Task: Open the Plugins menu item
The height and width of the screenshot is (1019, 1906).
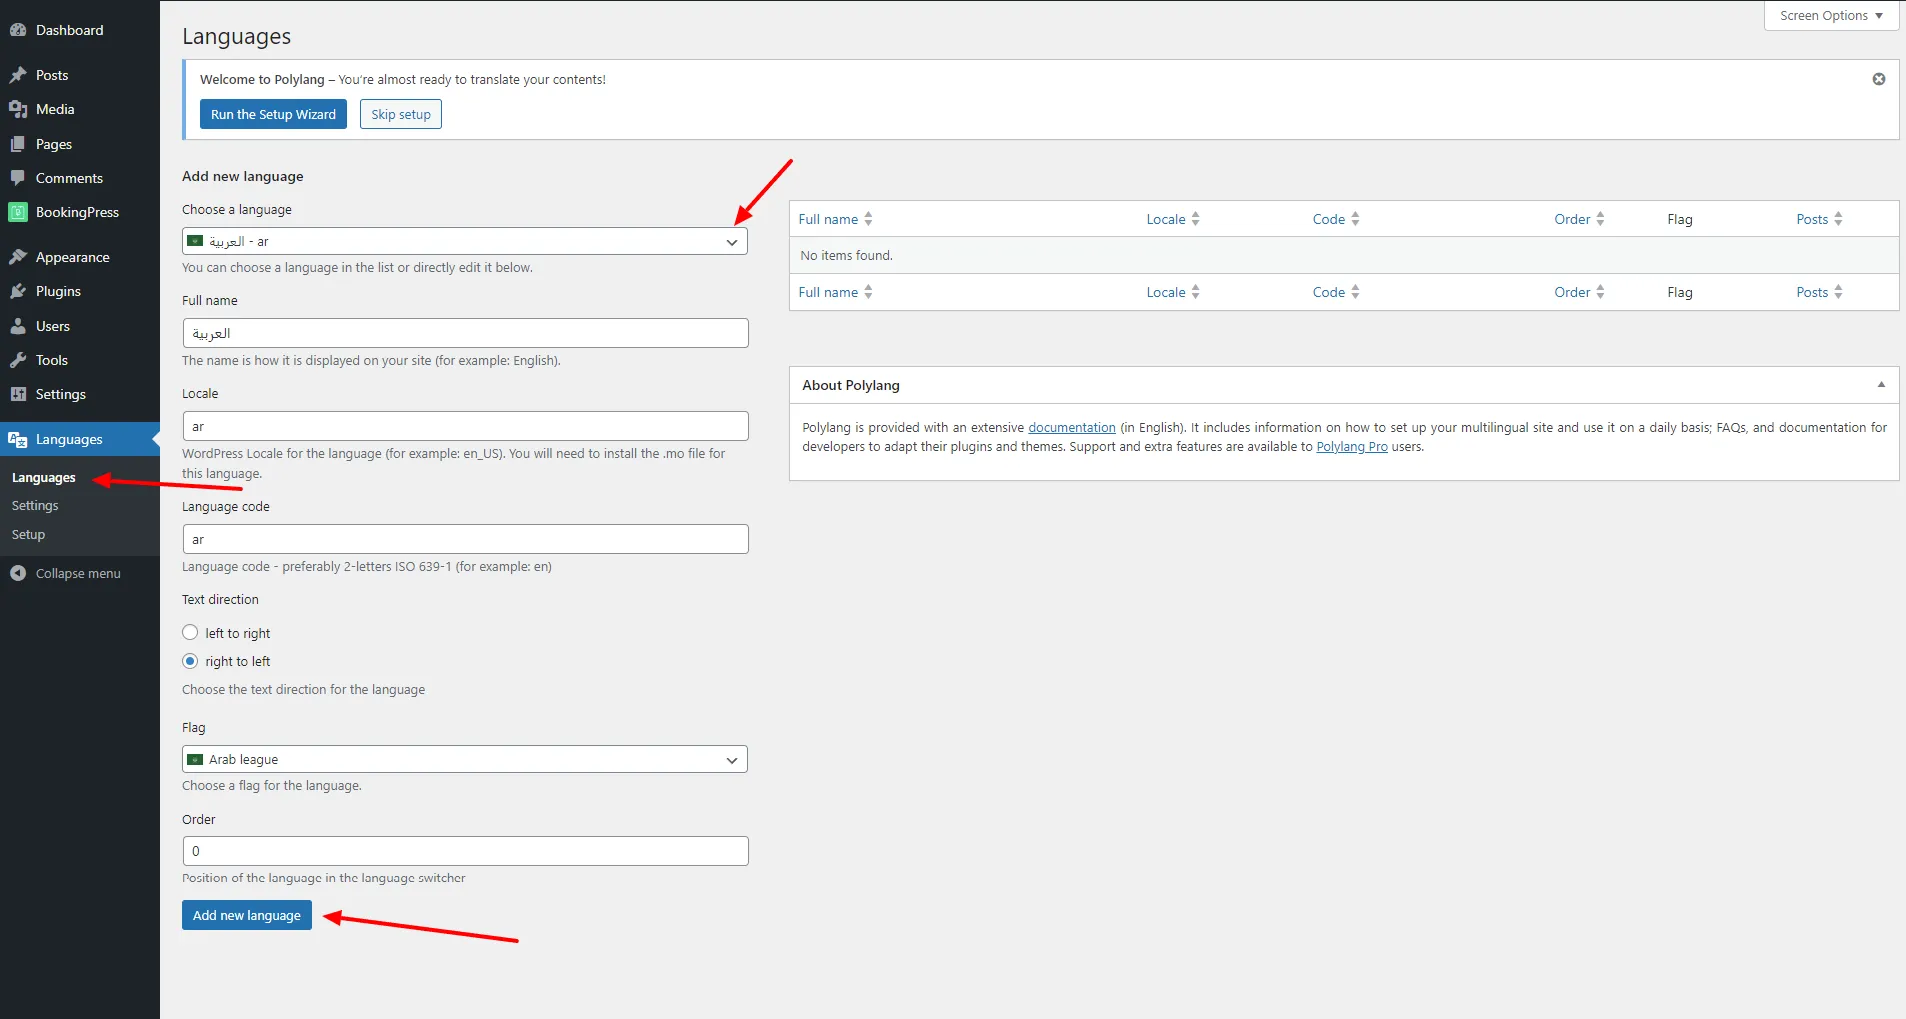Action: [x=58, y=291]
